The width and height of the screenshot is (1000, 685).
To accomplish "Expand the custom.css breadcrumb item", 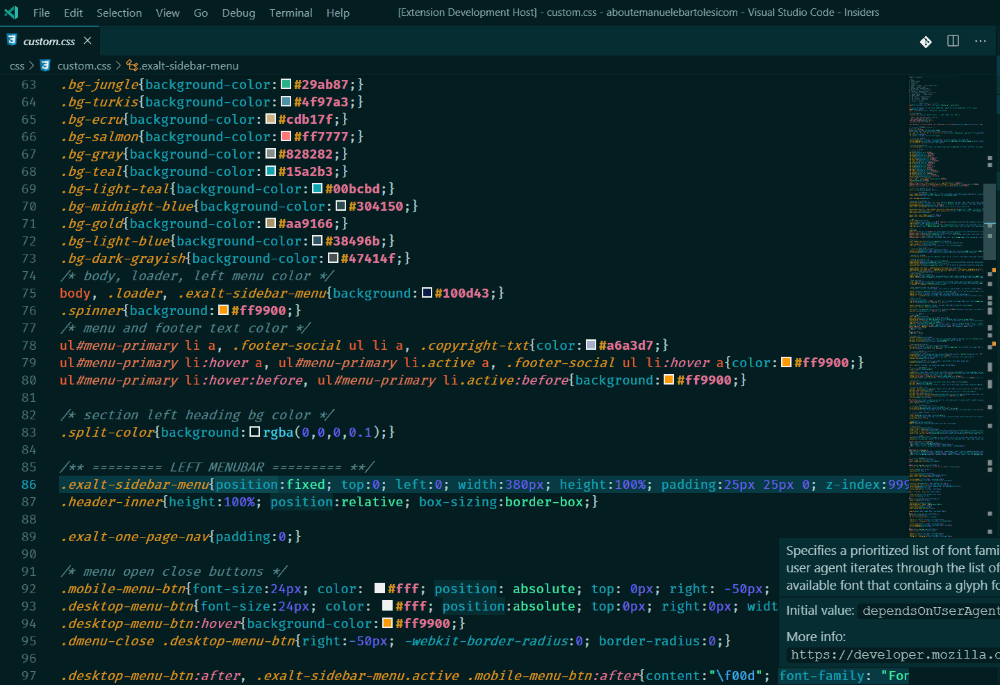I will (84, 66).
